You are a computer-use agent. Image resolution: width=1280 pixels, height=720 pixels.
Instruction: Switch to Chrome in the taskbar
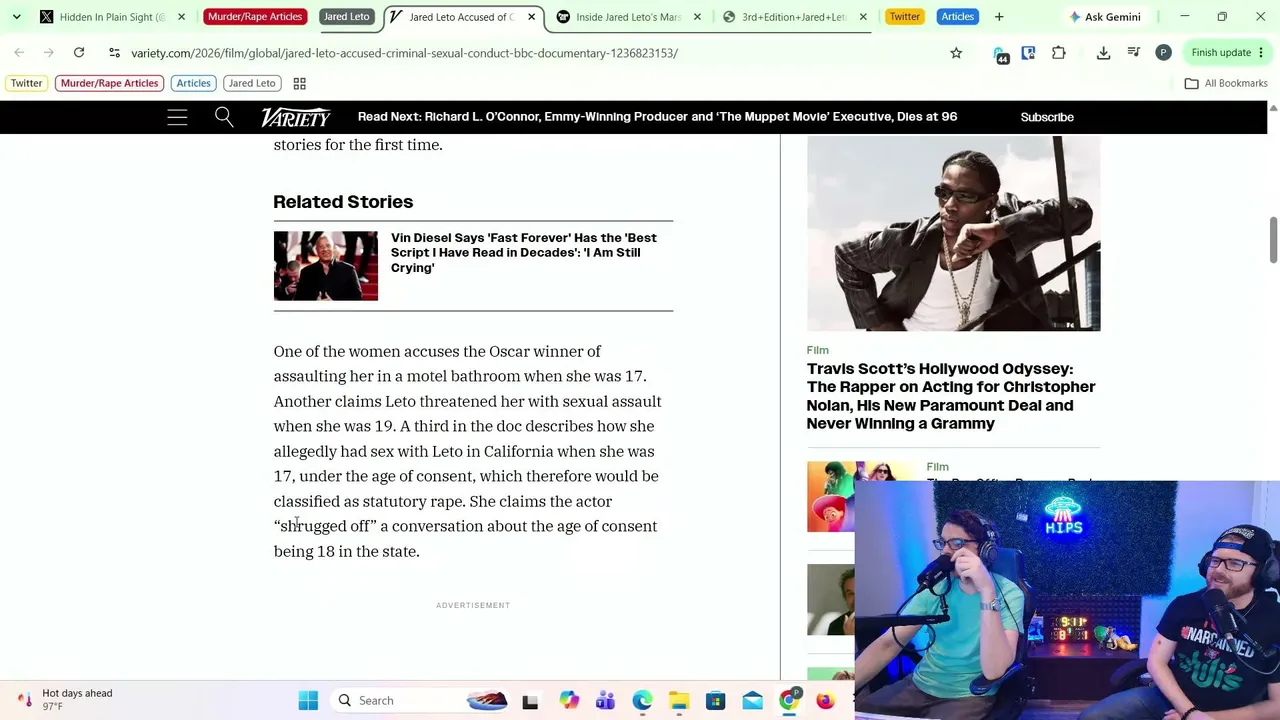[x=789, y=701]
